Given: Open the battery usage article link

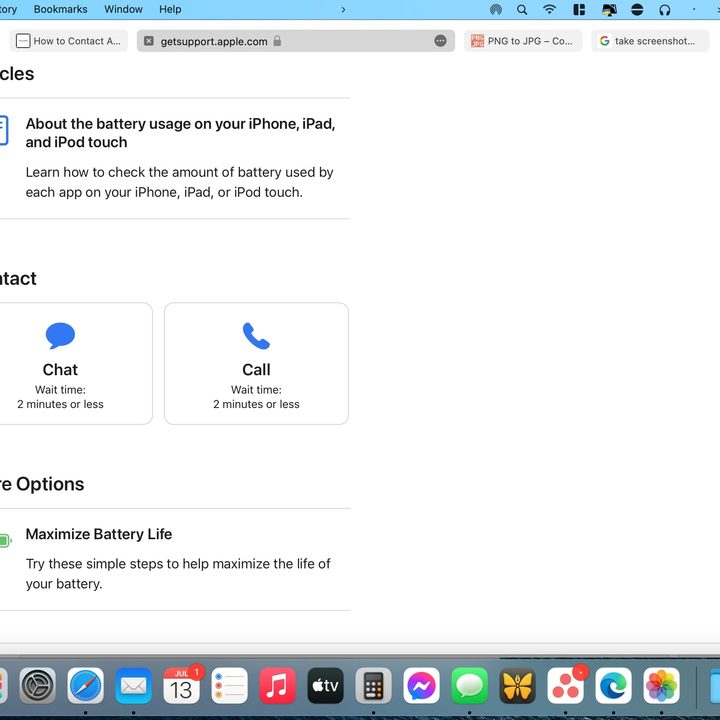Looking at the screenshot, I should [x=180, y=133].
